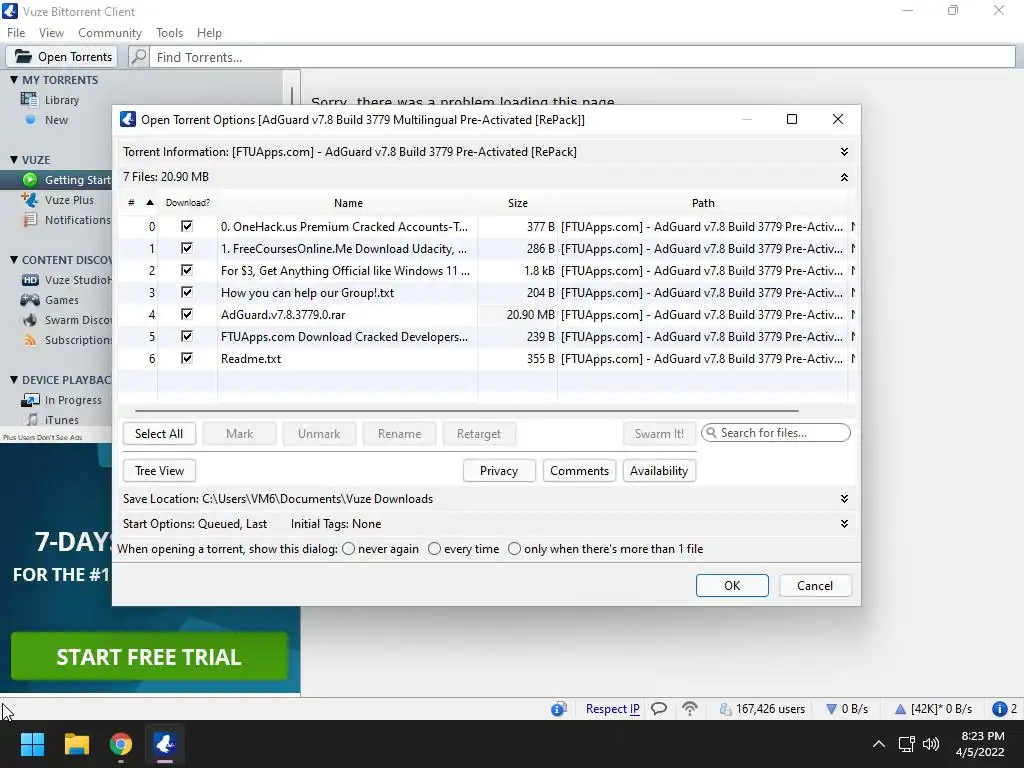1024x768 pixels.
Task: Select 'only when there's more than 1 file' option
Action: point(515,549)
